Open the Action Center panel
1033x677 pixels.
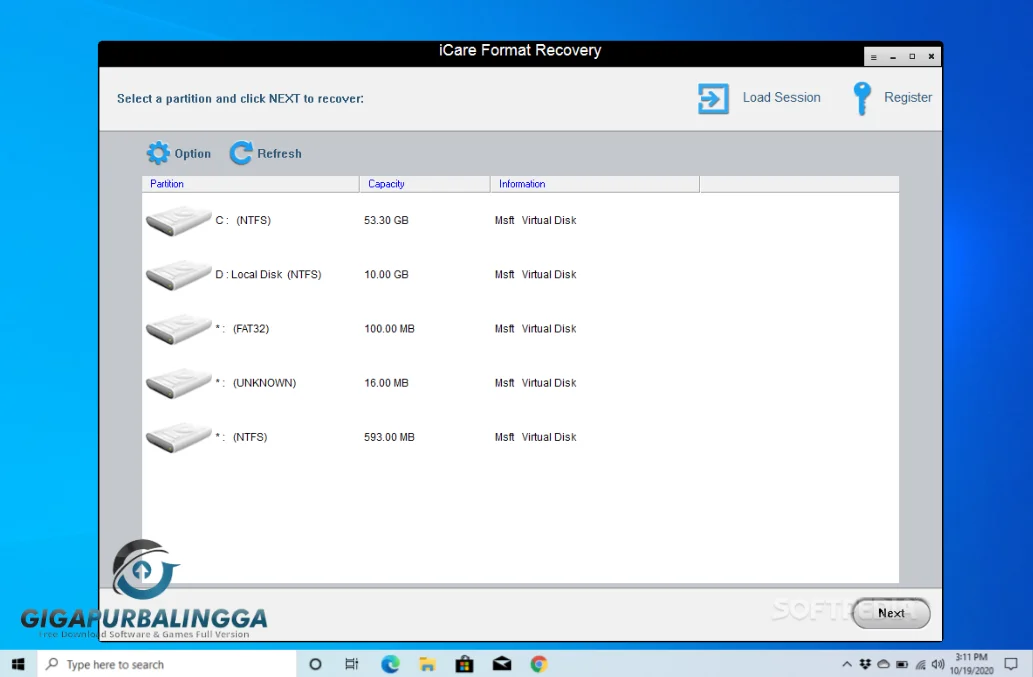(1010, 663)
